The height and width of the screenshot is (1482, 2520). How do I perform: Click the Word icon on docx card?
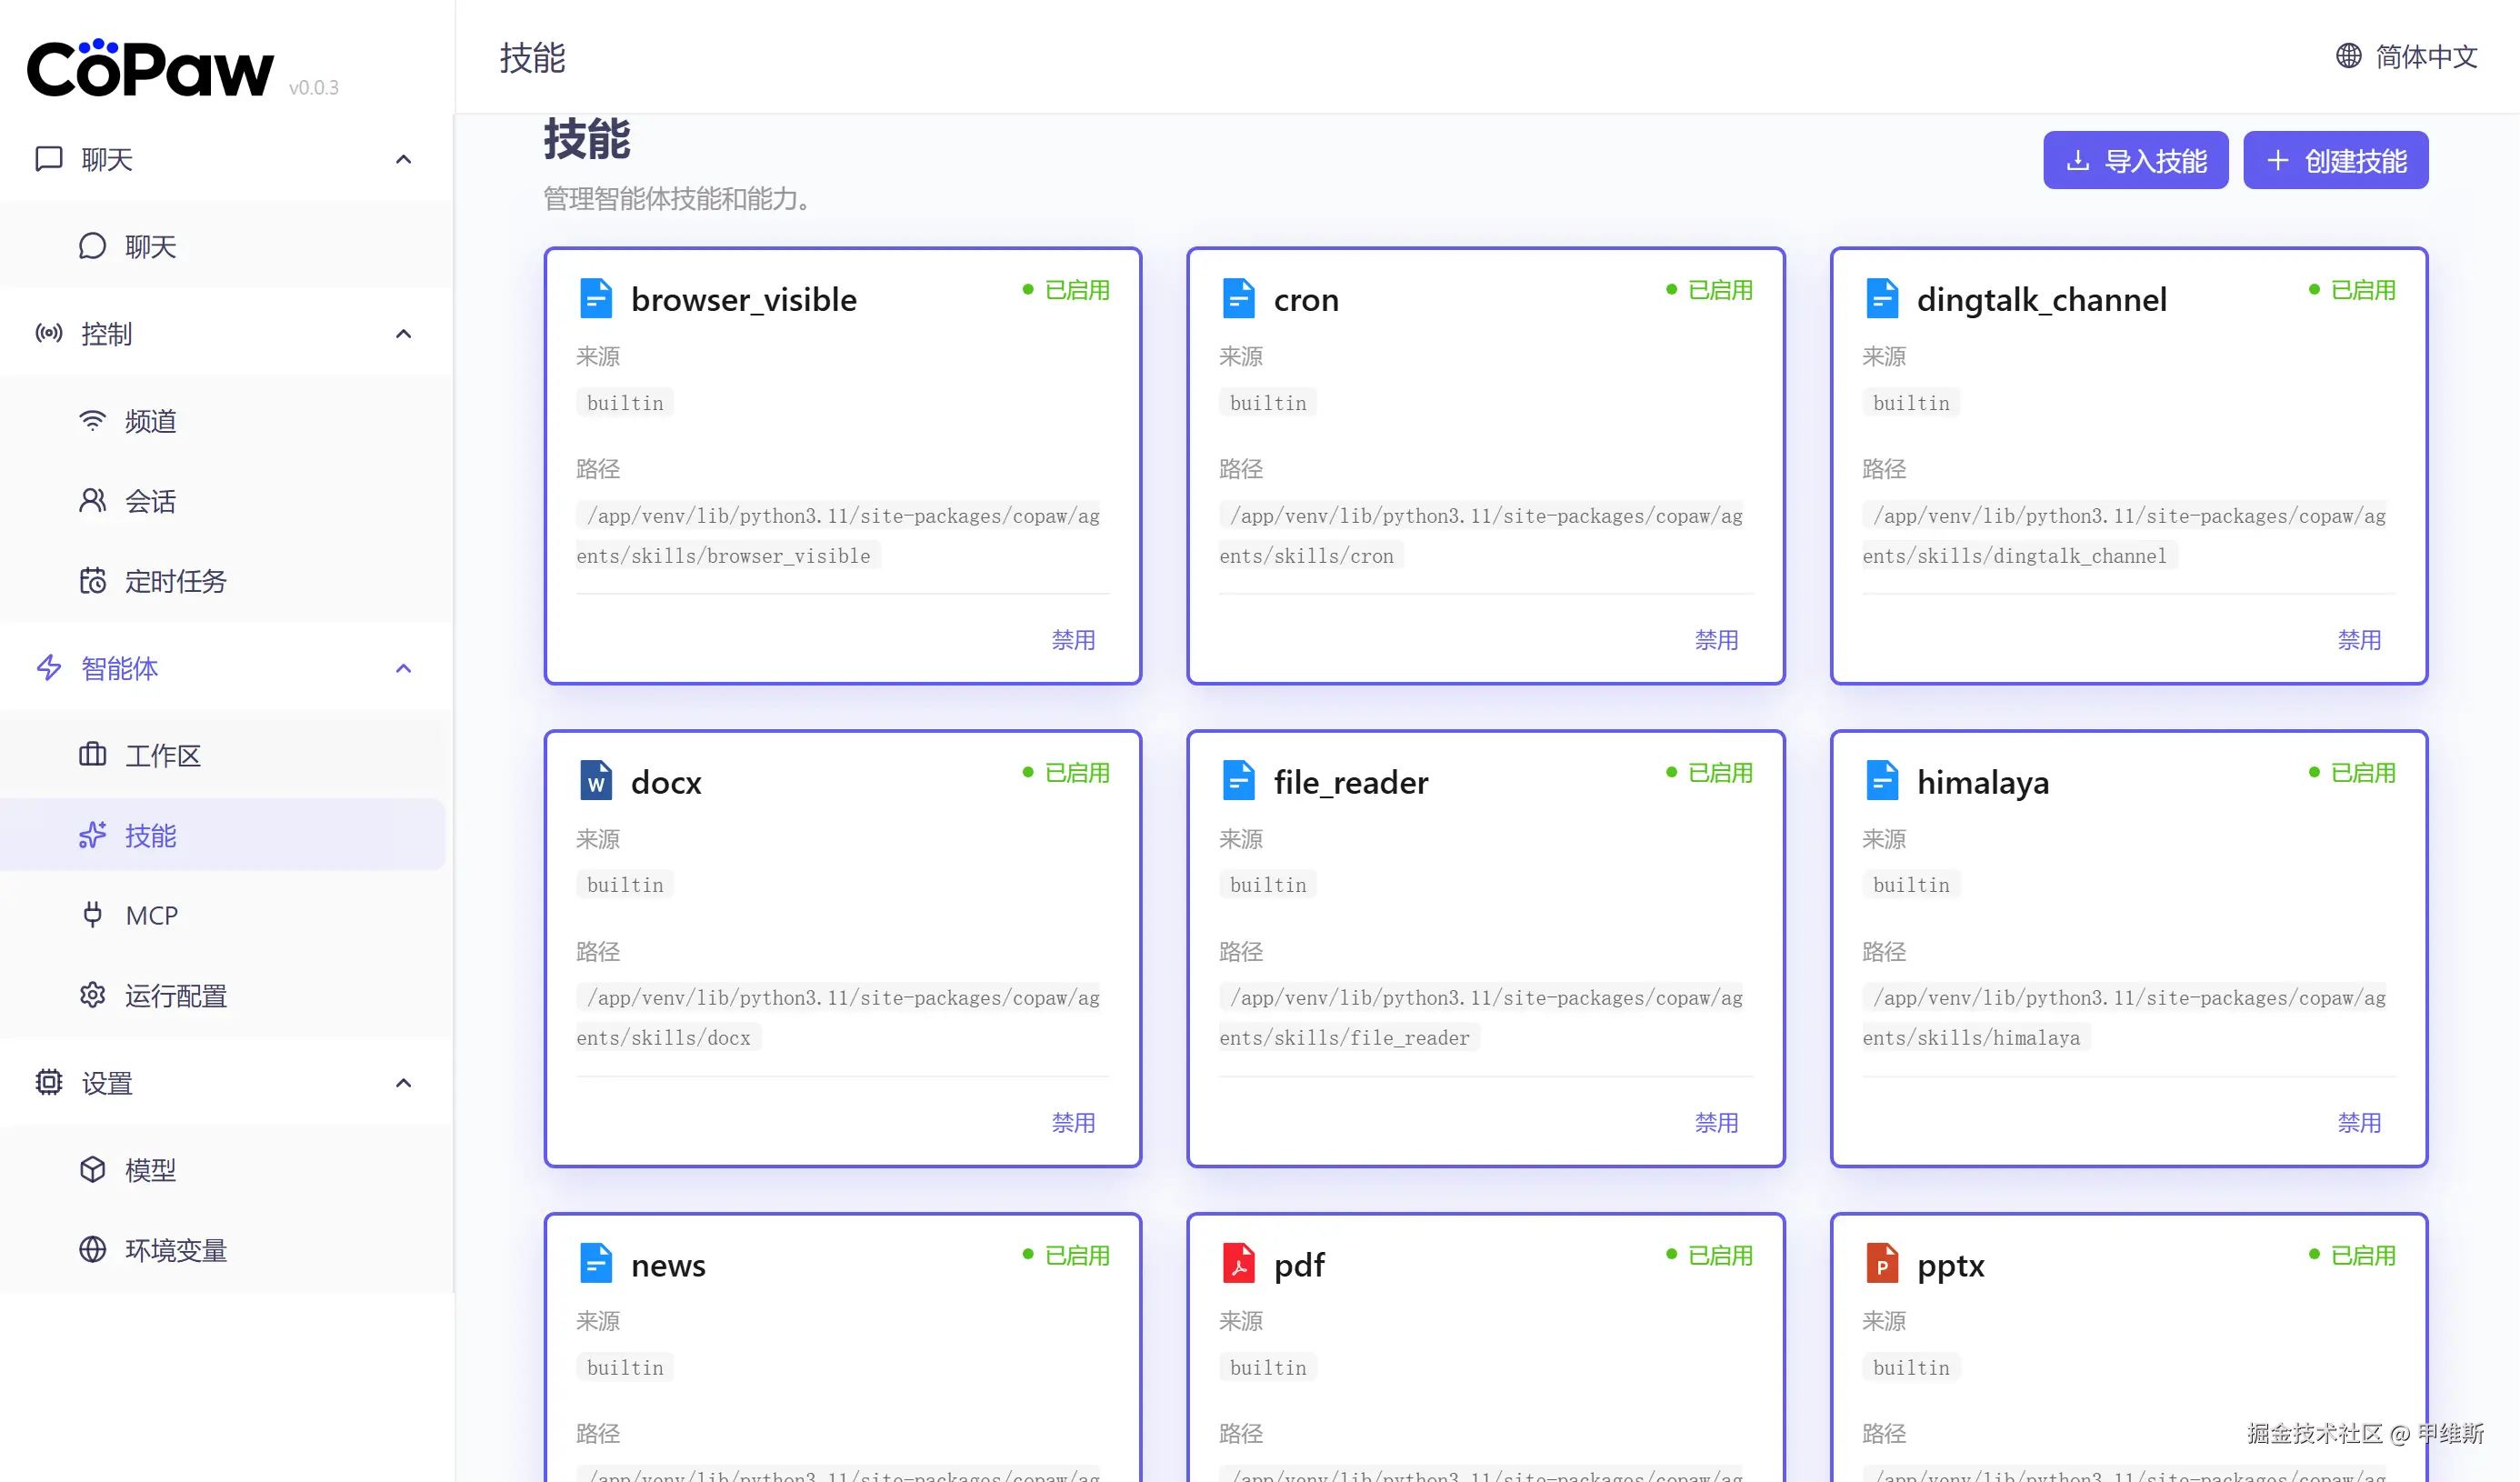pyautogui.click(x=596, y=781)
